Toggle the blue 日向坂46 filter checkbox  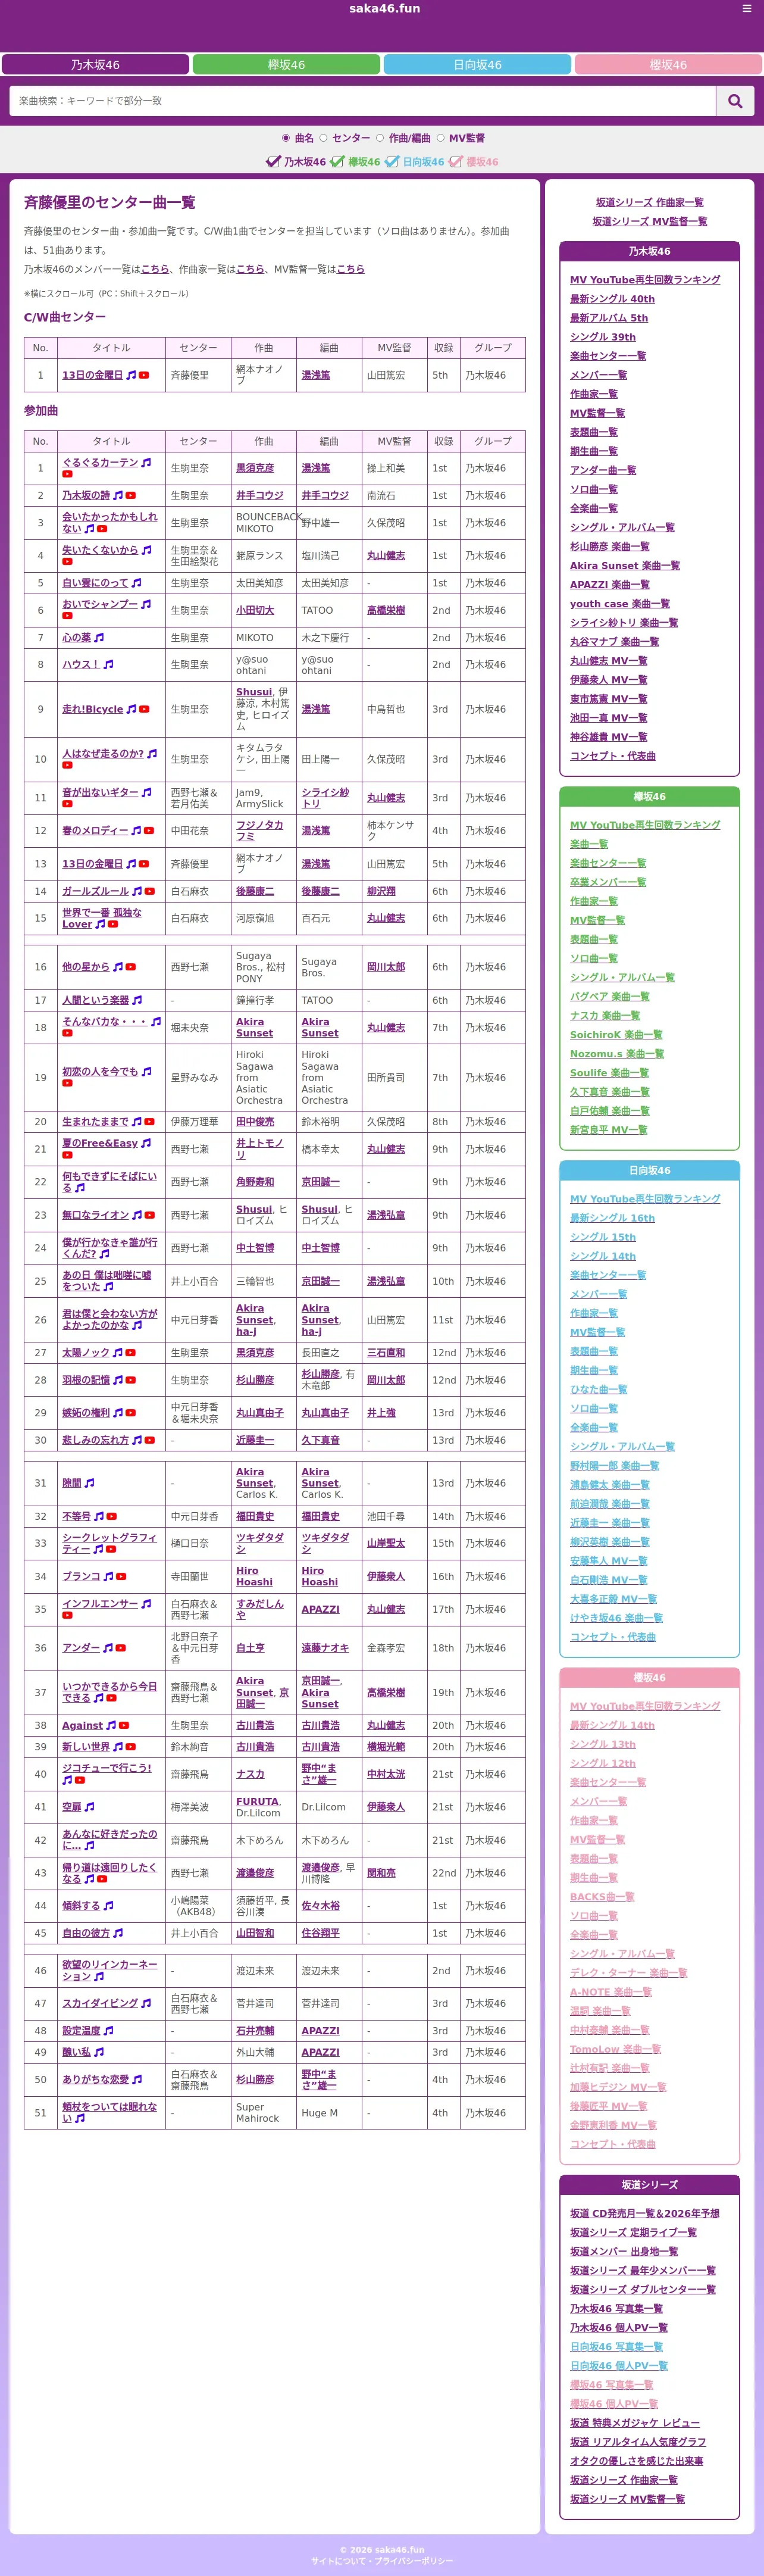point(392,161)
